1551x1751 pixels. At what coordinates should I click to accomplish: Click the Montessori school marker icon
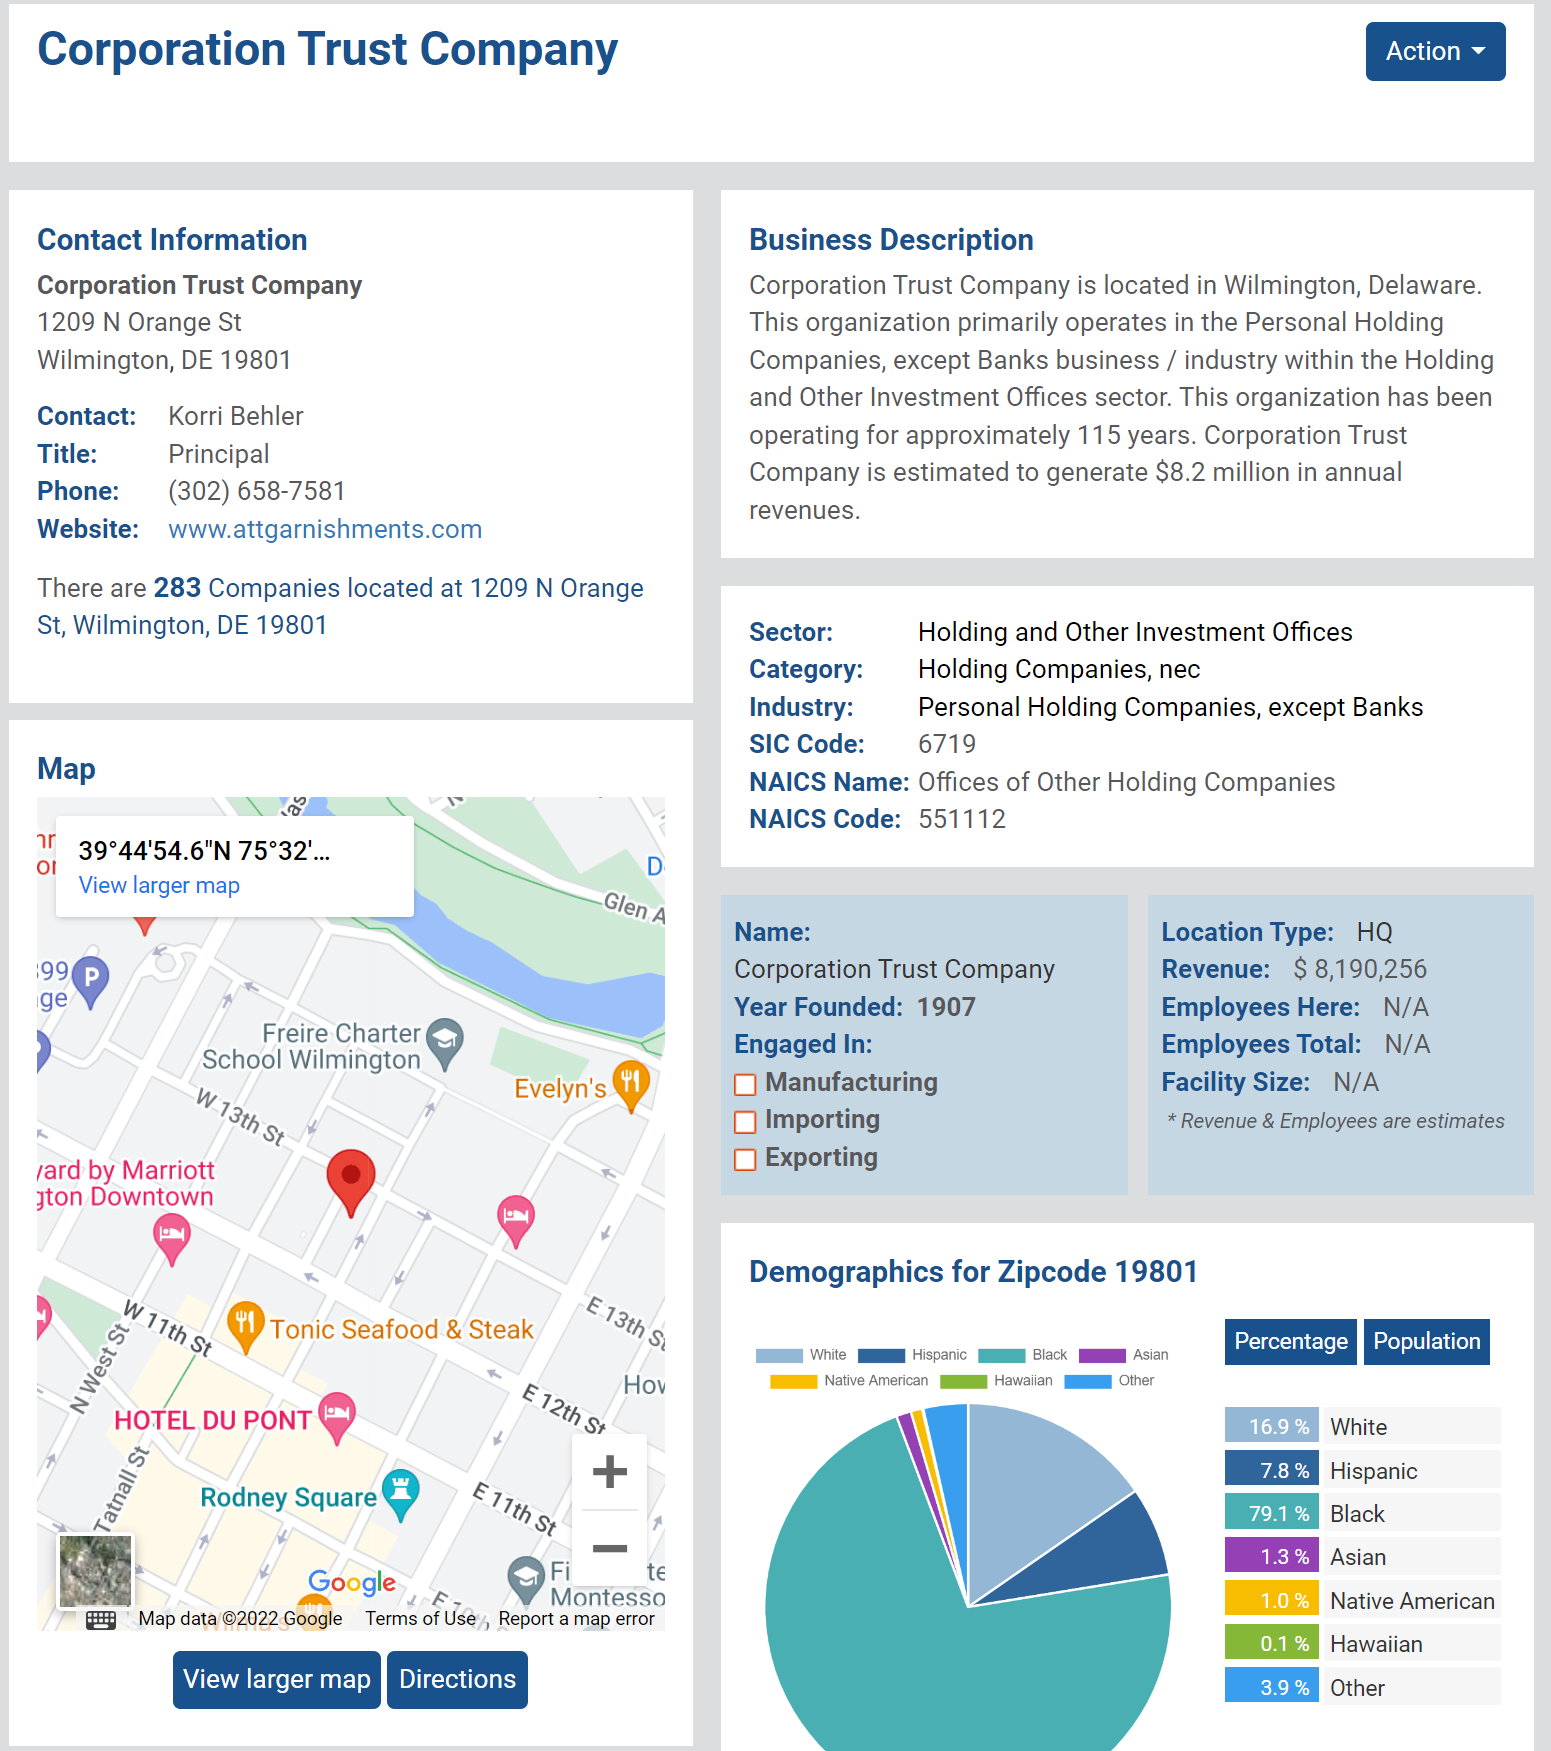coord(526,1582)
